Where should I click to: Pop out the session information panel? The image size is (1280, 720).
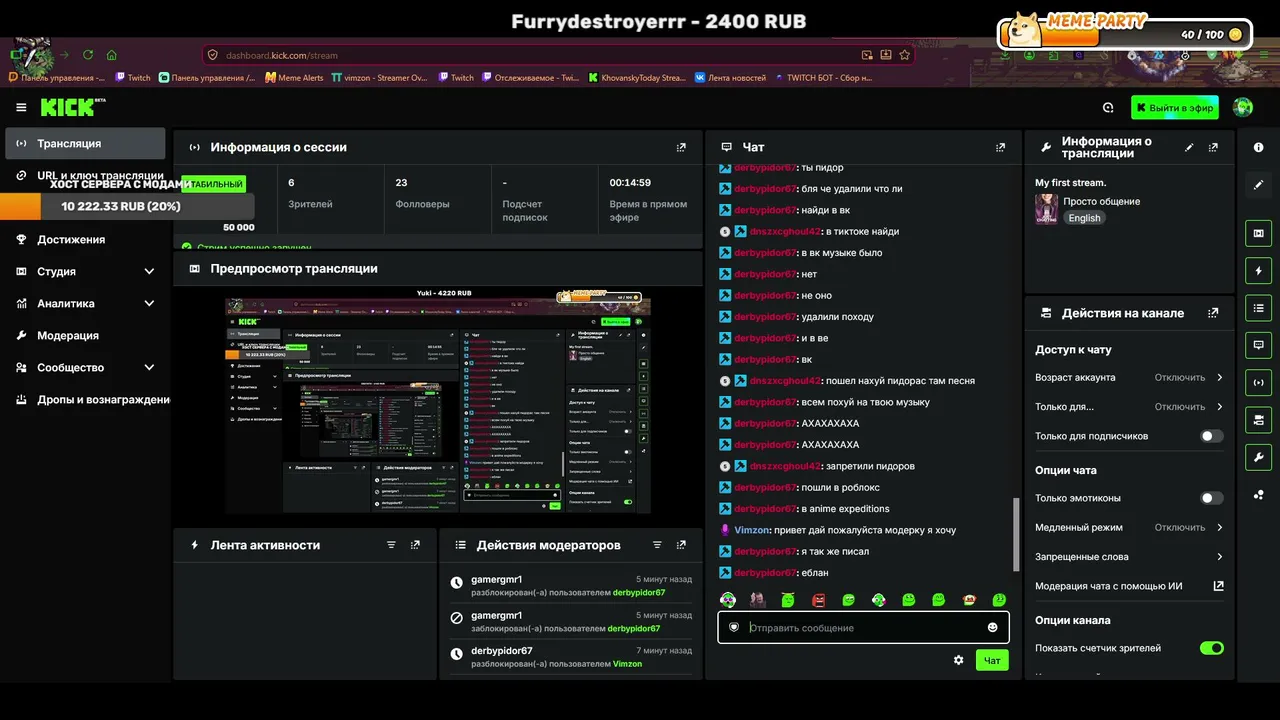pos(681,147)
